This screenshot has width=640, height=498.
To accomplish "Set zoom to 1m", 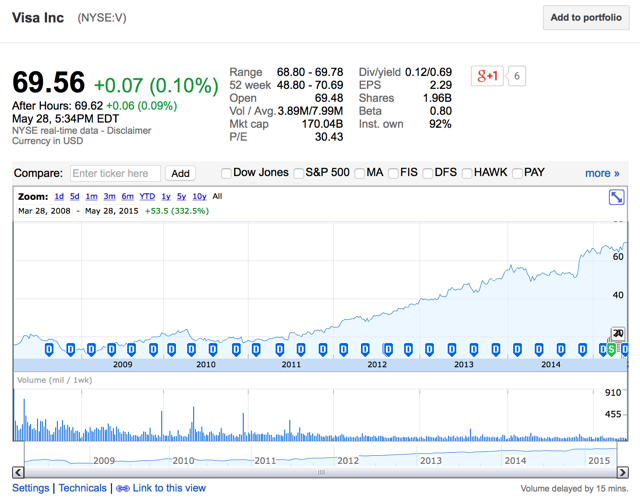I will [91, 196].
